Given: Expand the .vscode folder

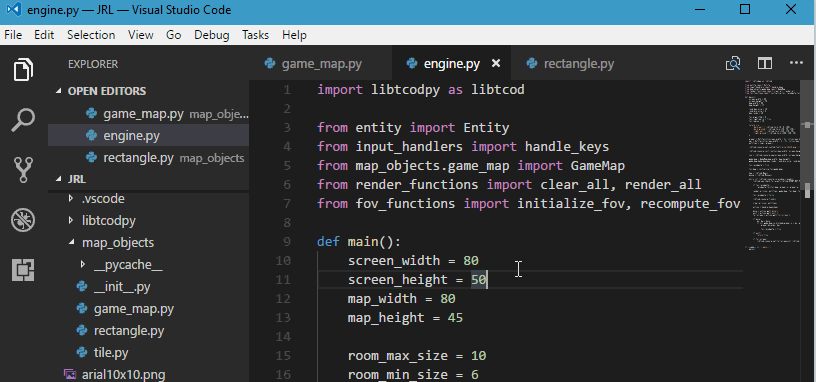Looking at the screenshot, I should (x=71, y=198).
